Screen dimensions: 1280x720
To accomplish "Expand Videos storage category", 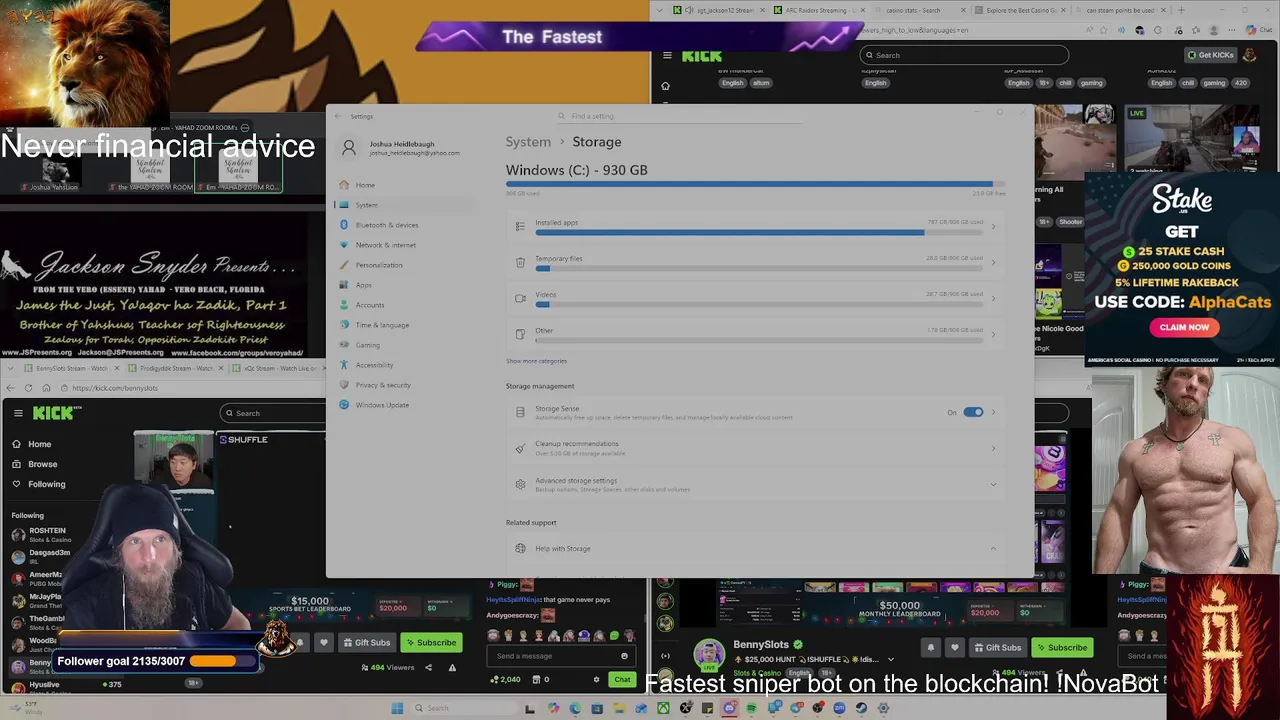I will click(x=993, y=299).
